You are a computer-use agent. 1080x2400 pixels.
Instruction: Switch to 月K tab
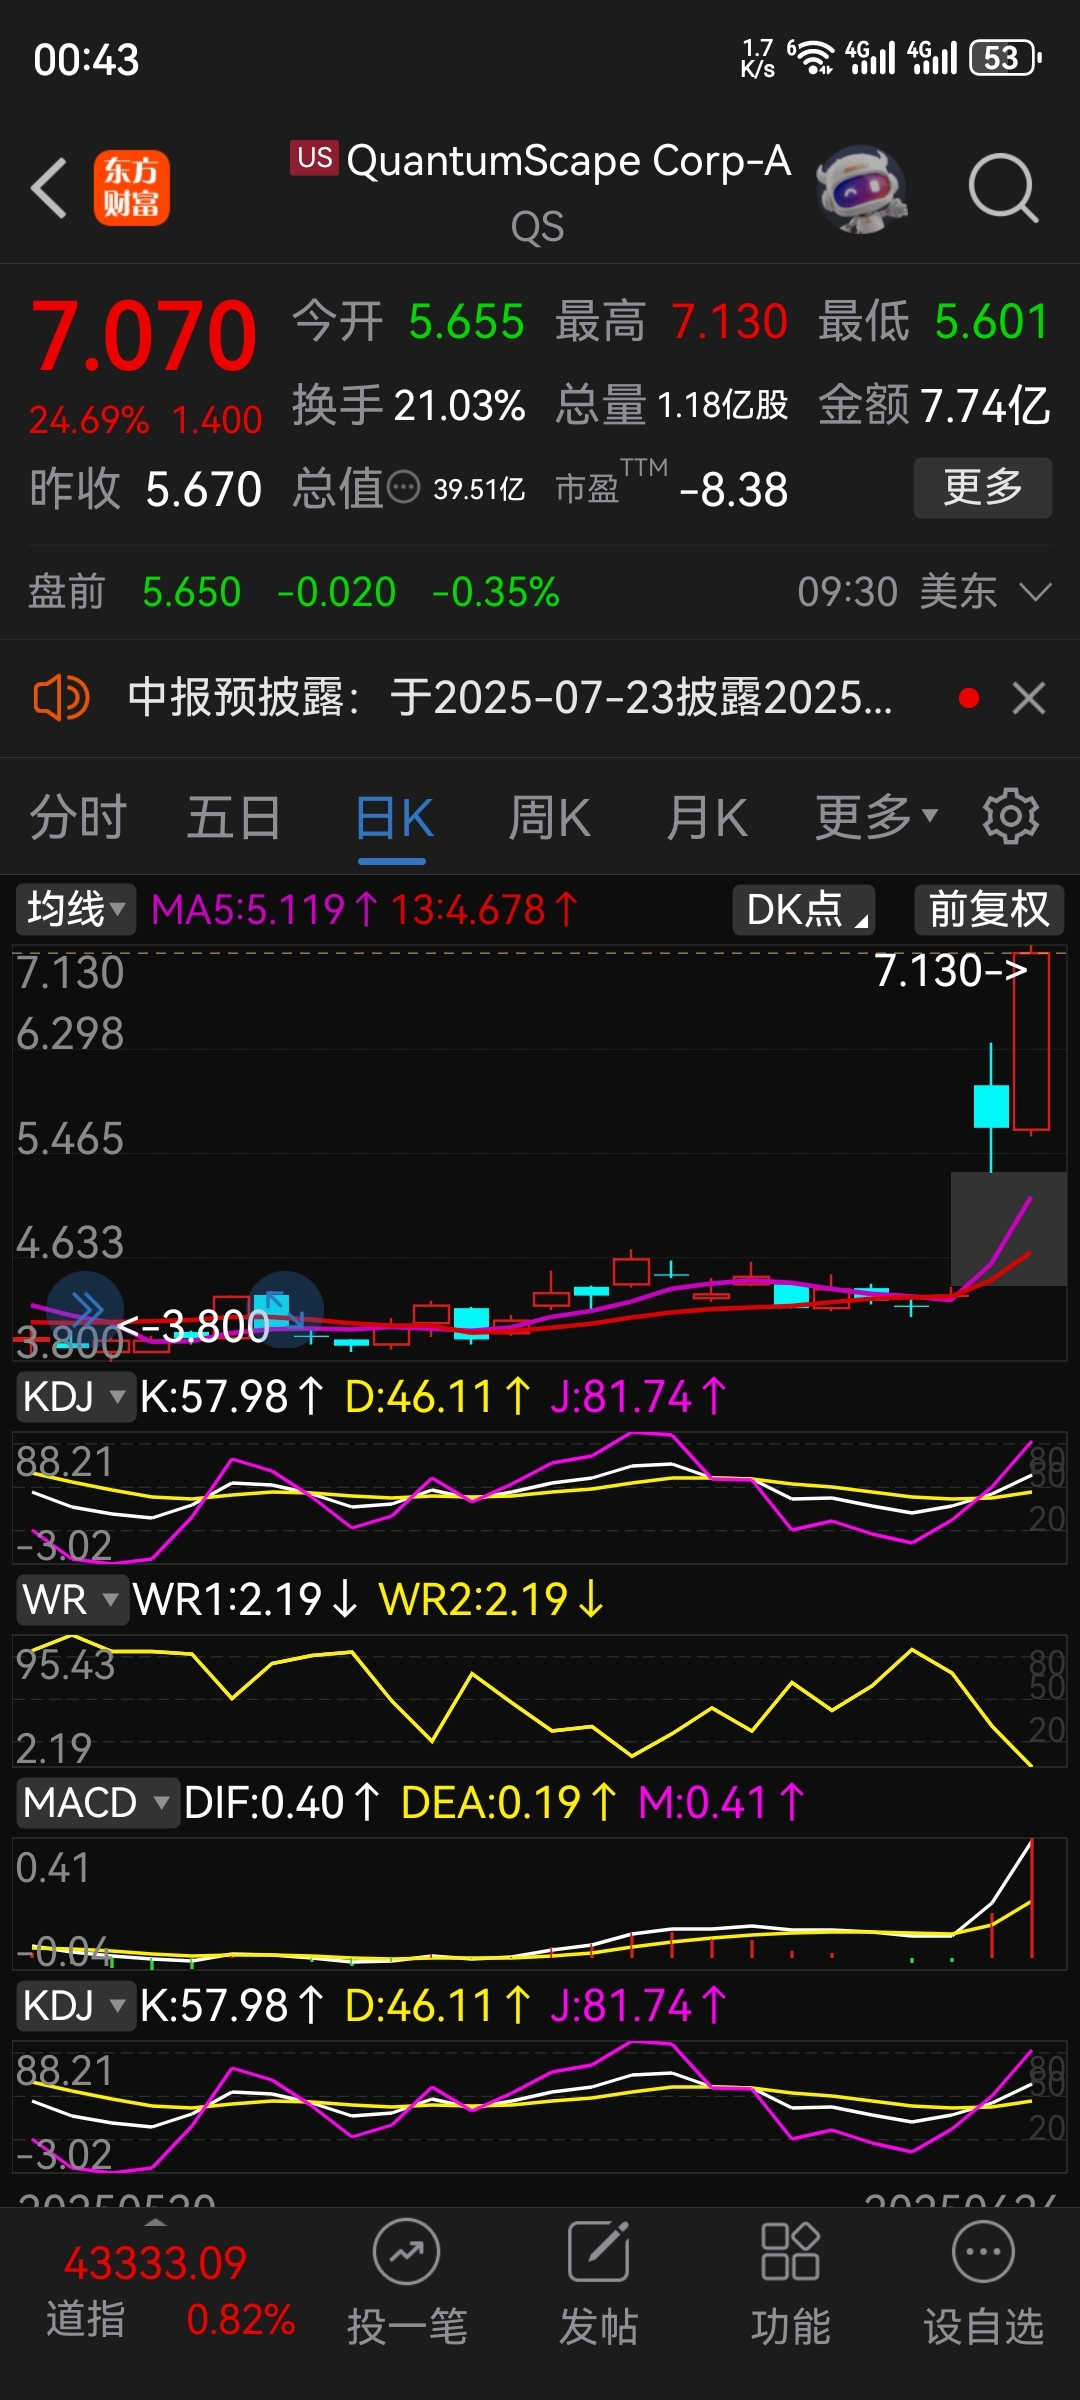[x=706, y=817]
